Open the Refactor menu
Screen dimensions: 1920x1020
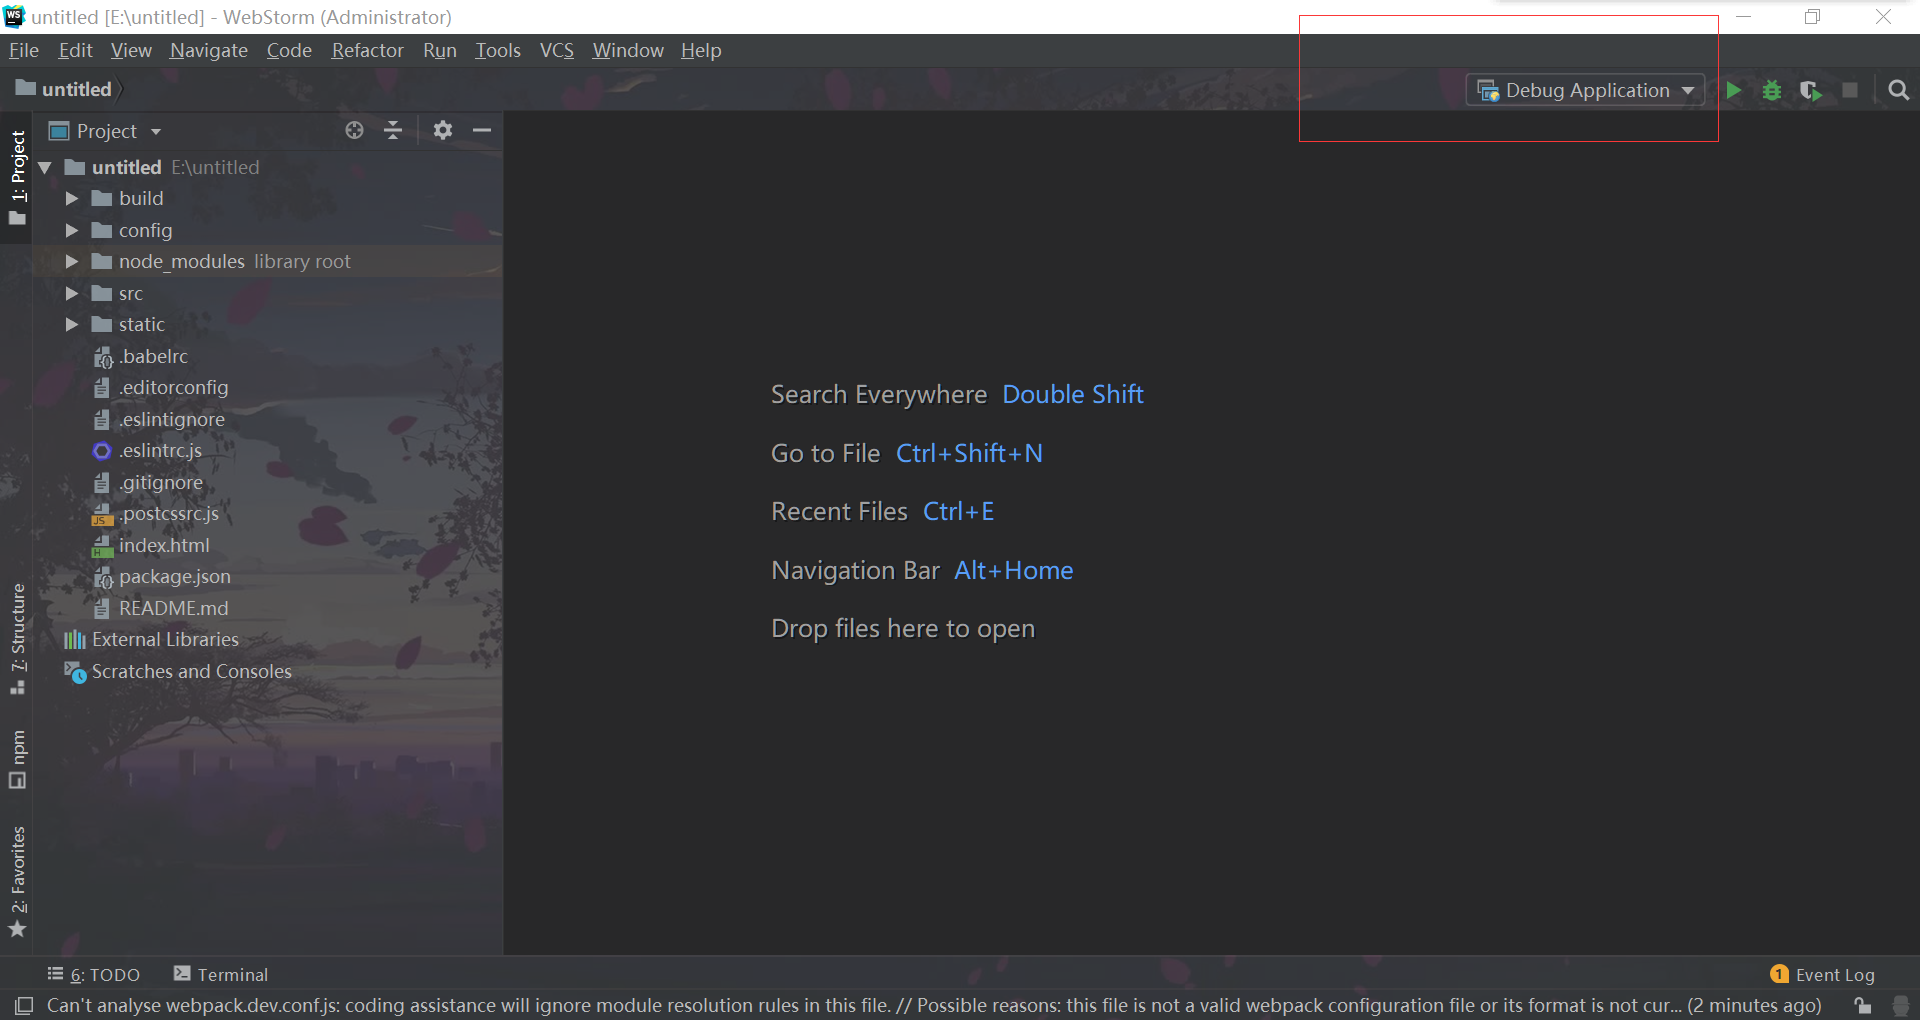coord(367,50)
